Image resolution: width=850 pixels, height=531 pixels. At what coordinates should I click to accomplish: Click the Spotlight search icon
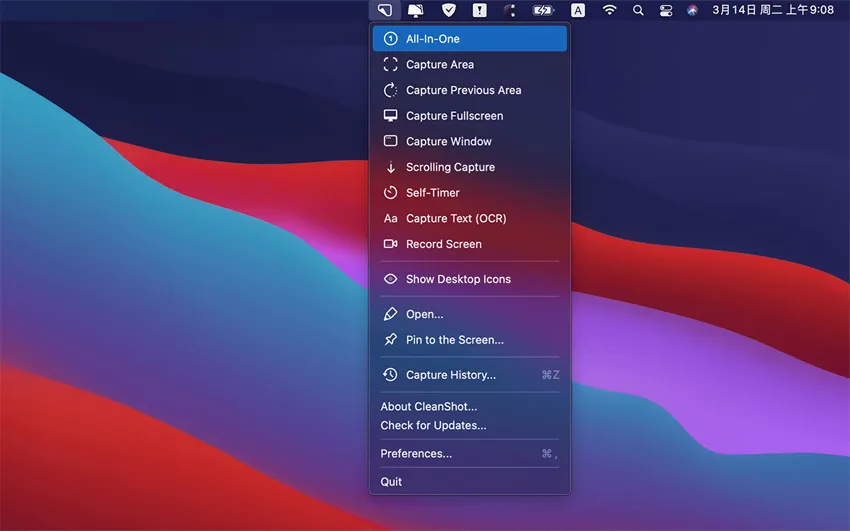tap(638, 10)
